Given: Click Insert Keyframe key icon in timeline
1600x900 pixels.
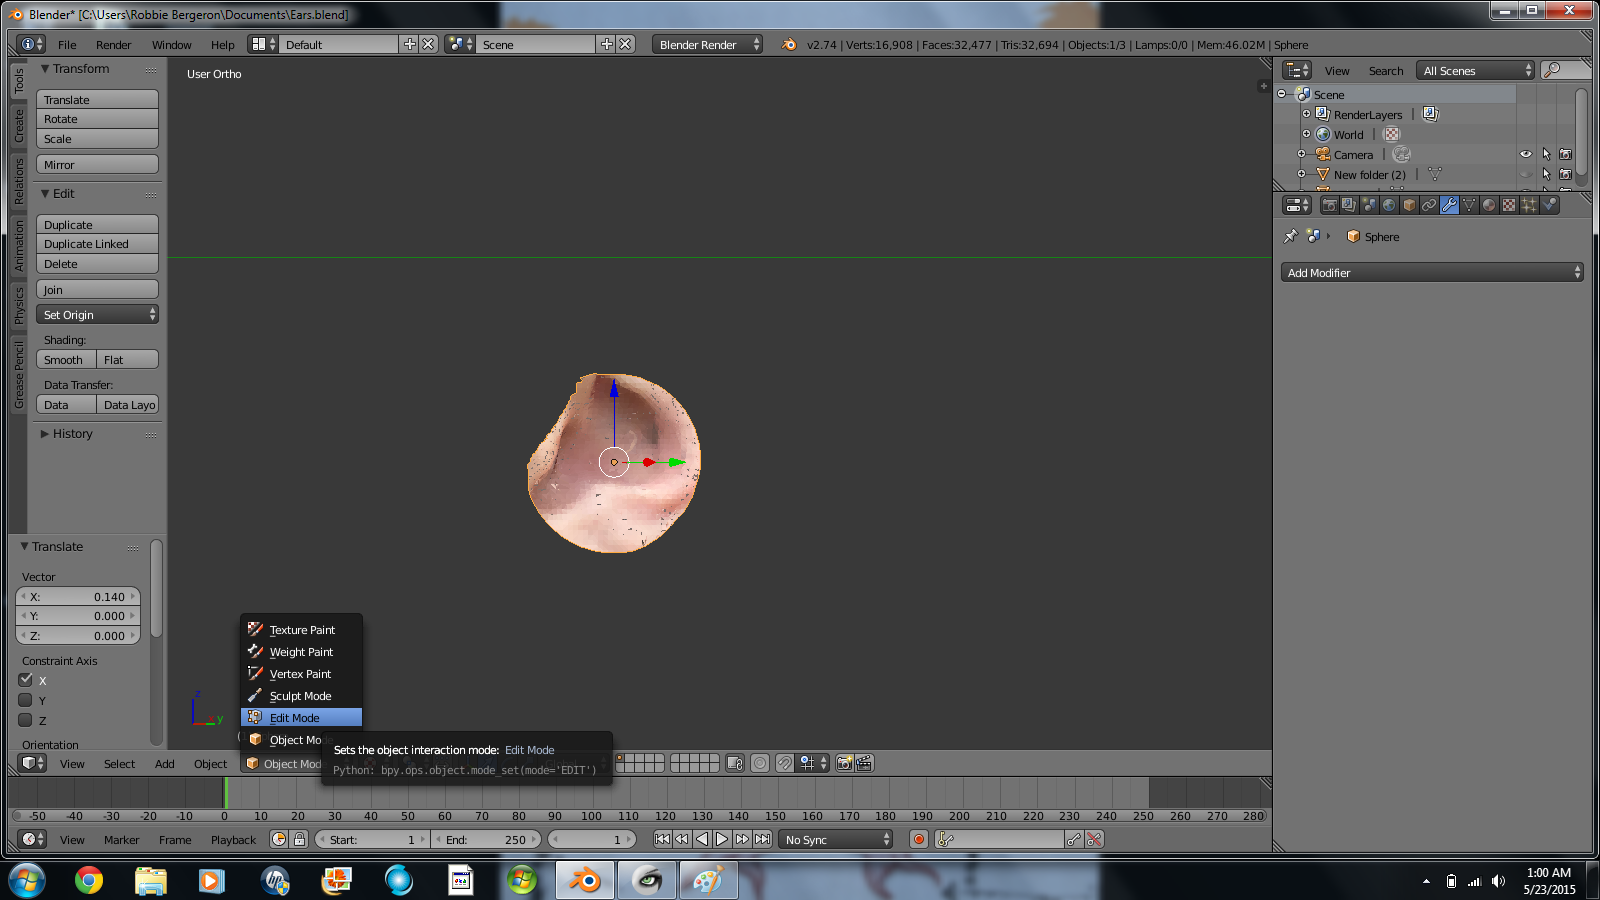Looking at the screenshot, I should tap(1073, 839).
